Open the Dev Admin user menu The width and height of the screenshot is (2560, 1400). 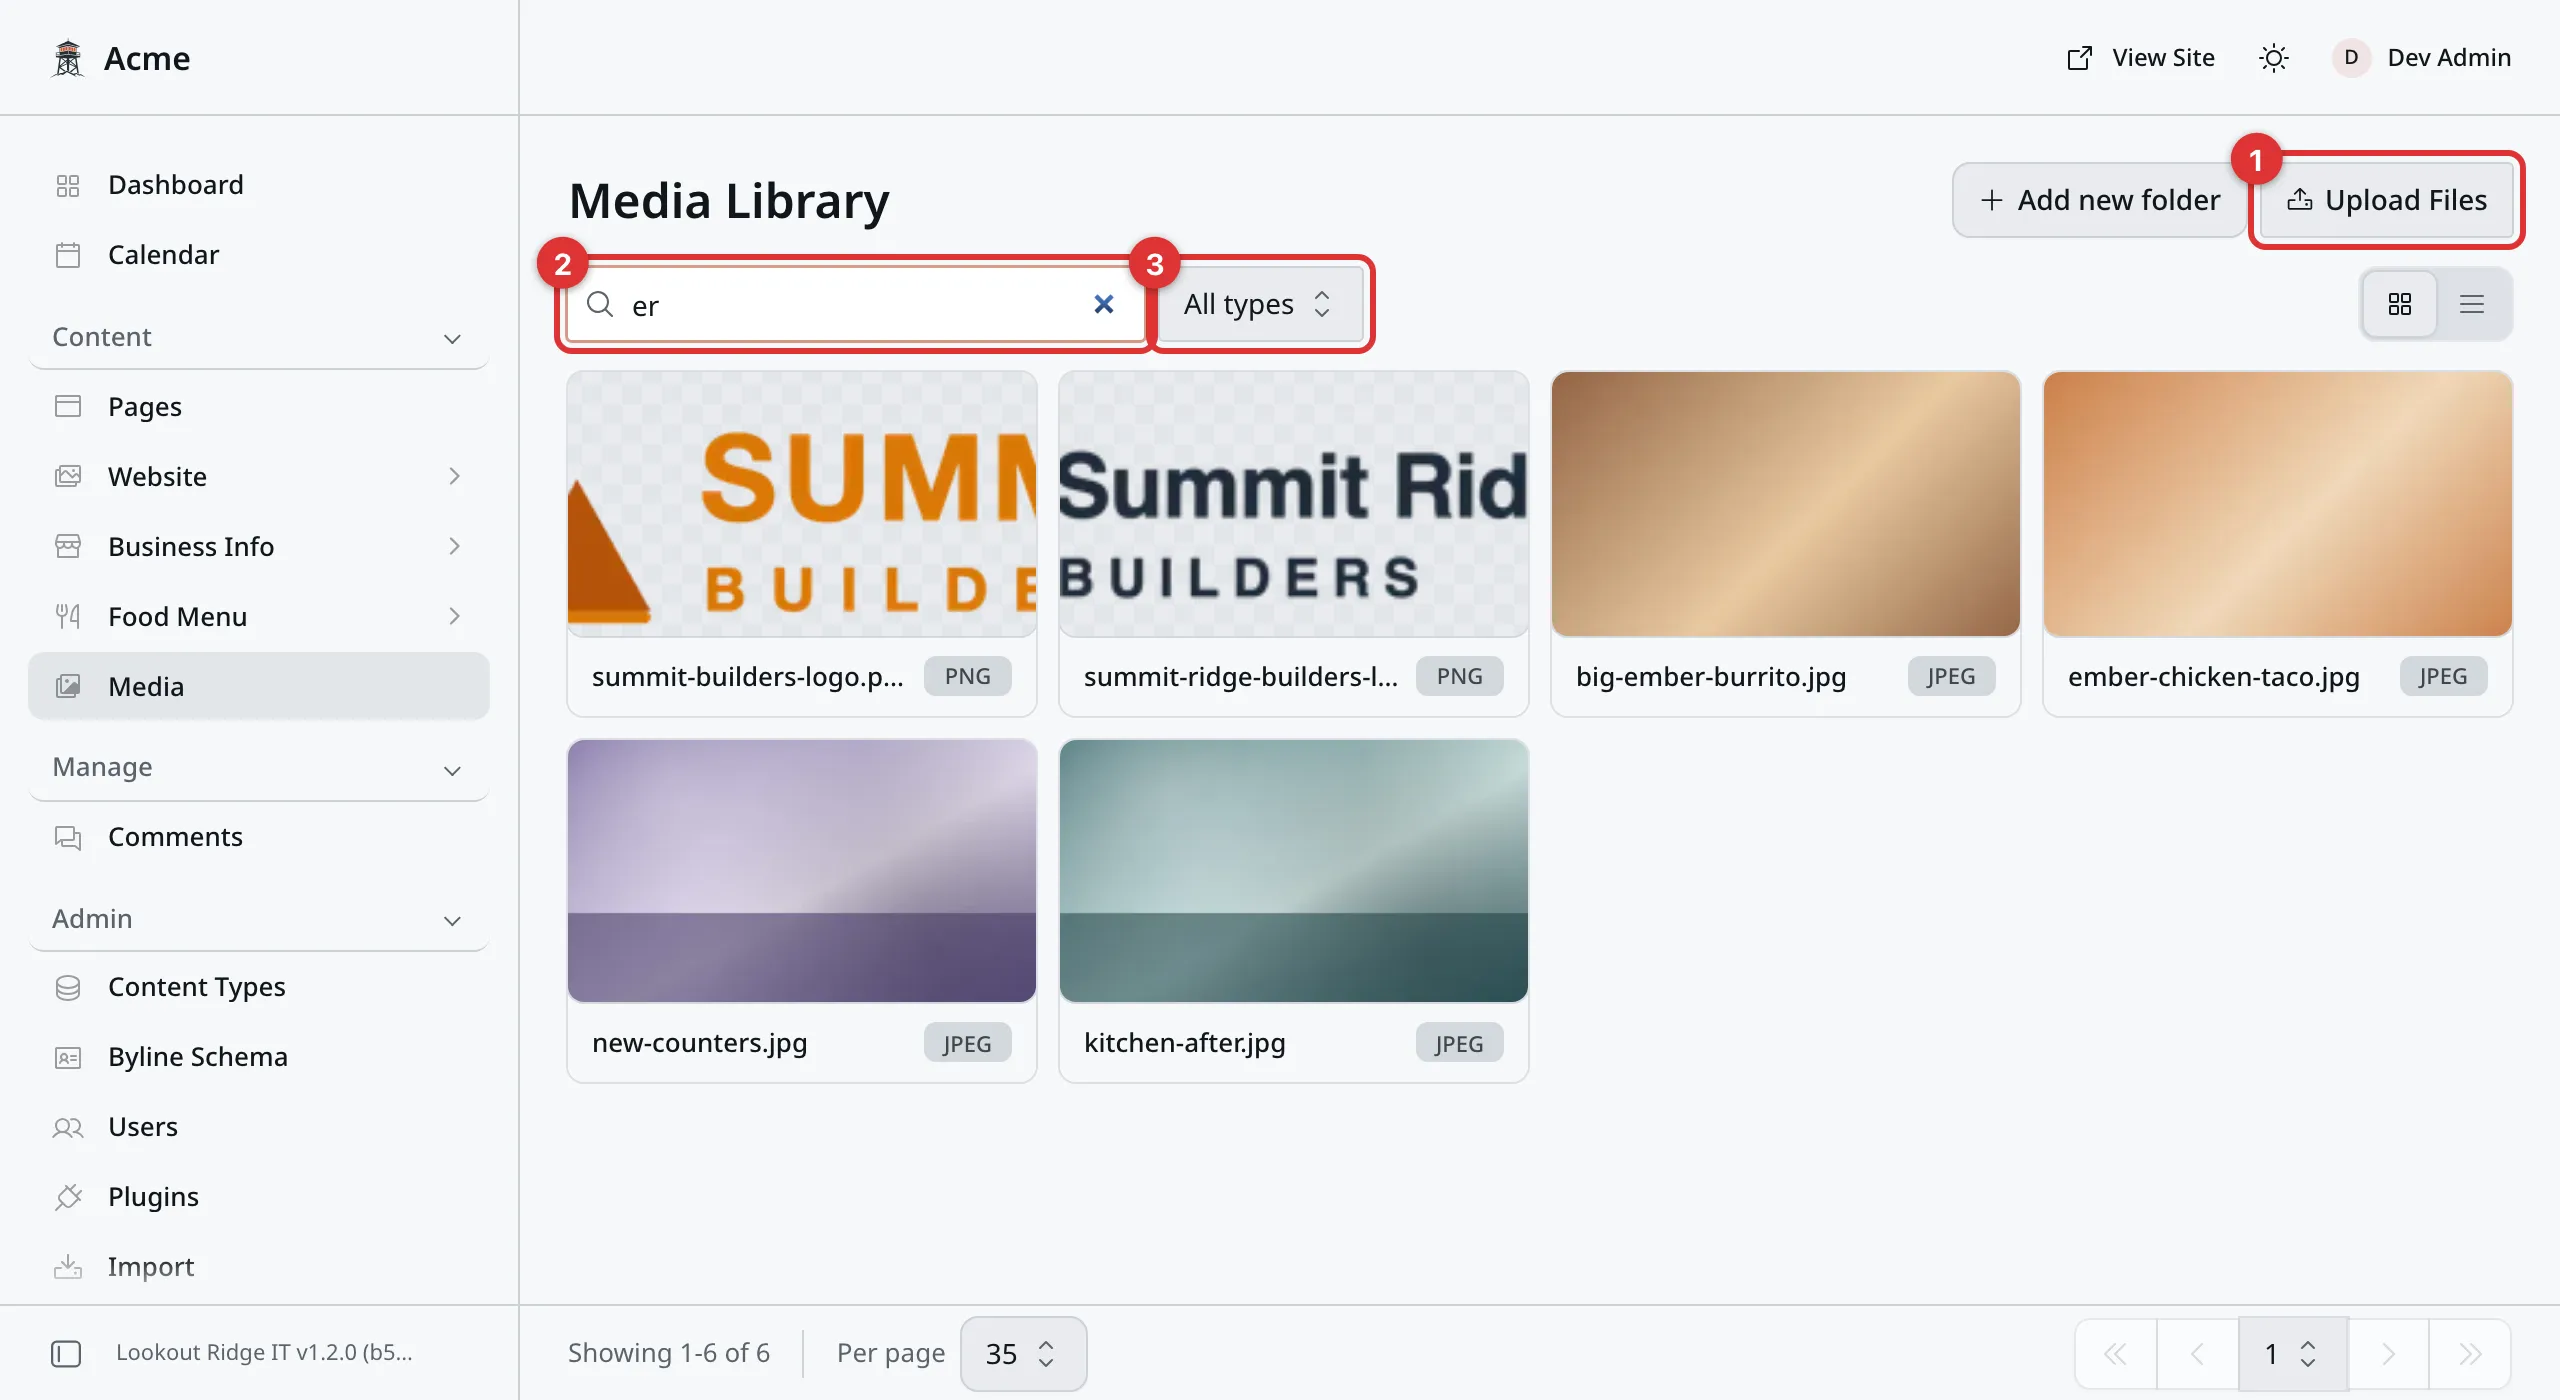pos(2422,58)
